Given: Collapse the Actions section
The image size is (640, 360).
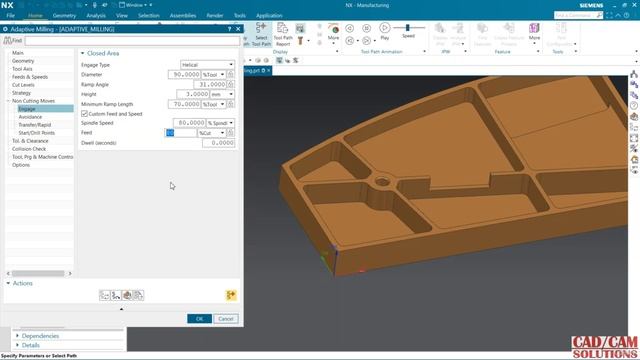Looking at the screenshot, I should click(x=8, y=283).
